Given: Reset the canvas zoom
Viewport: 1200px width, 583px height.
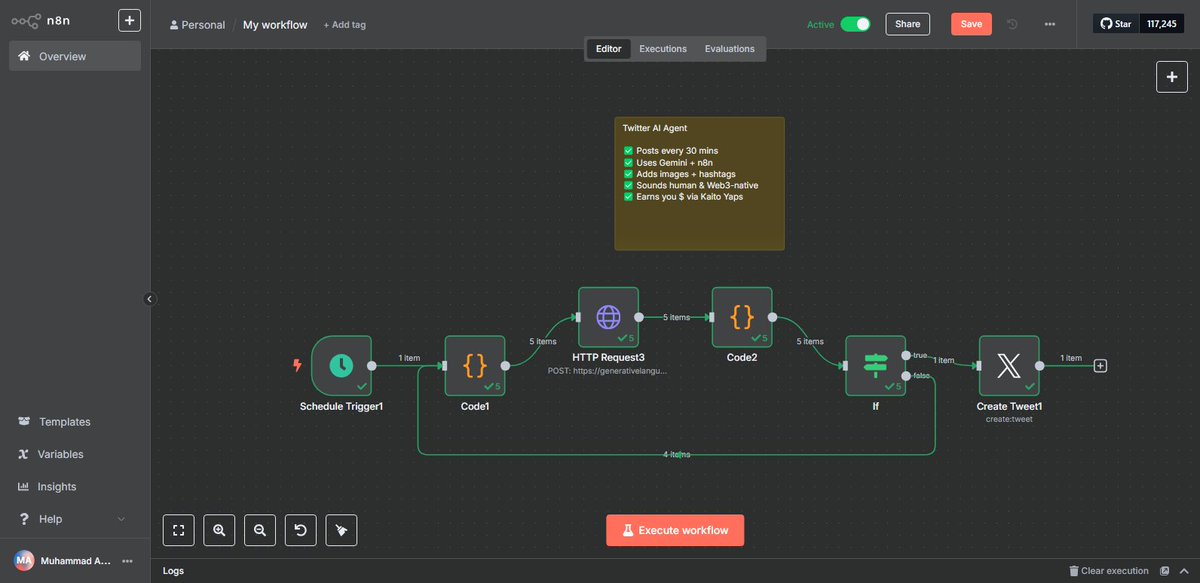Looking at the screenshot, I should [301, 530].
